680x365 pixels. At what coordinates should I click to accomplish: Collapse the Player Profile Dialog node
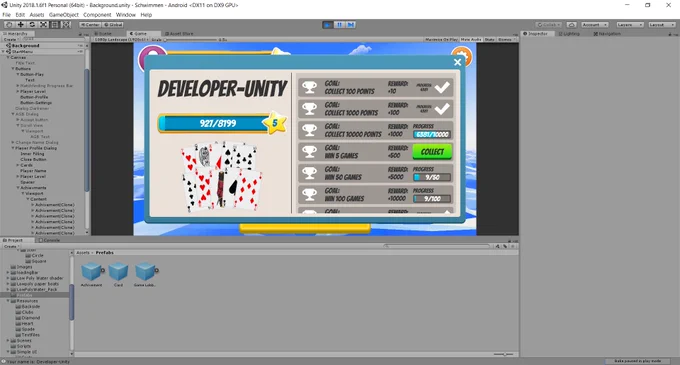tap(13, 148)
